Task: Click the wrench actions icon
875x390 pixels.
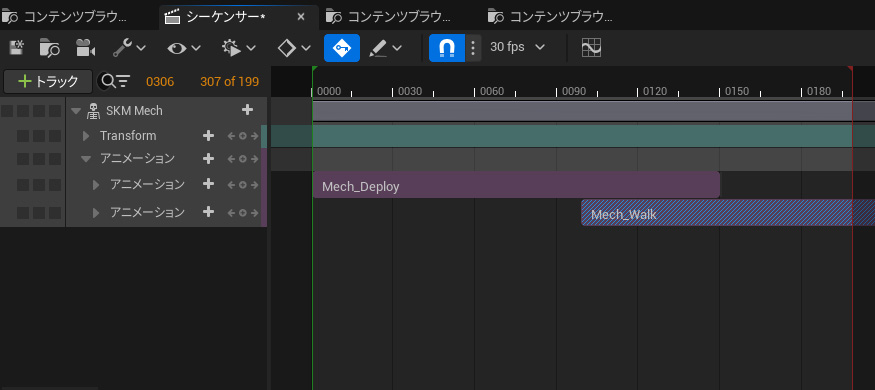Action: [122, 48]
